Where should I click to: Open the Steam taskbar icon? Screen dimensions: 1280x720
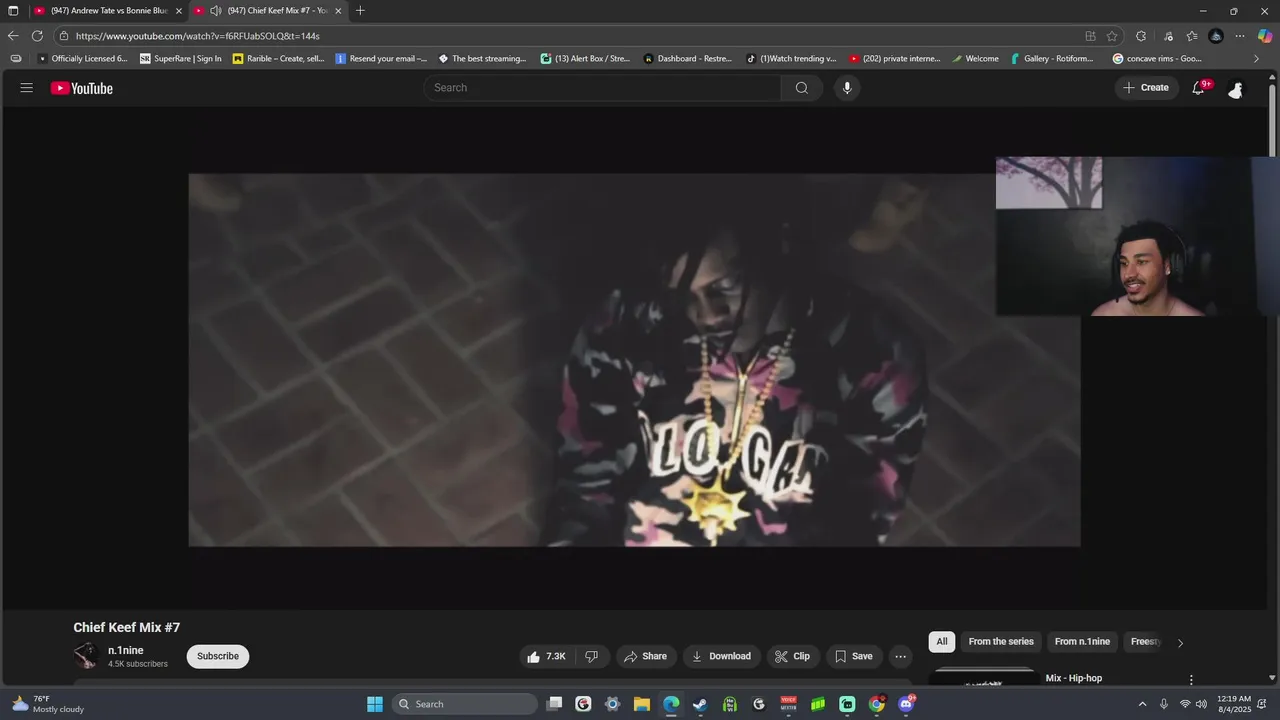[700, 704]
